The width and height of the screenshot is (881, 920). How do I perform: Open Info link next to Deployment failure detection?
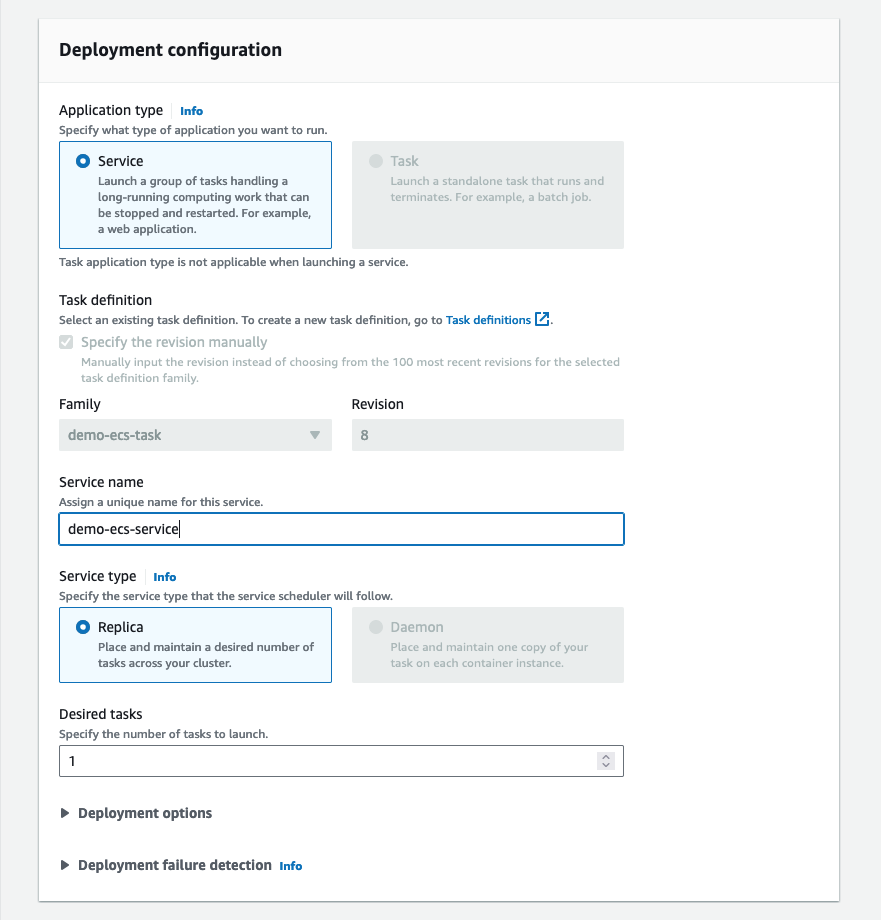coord(290,866)
